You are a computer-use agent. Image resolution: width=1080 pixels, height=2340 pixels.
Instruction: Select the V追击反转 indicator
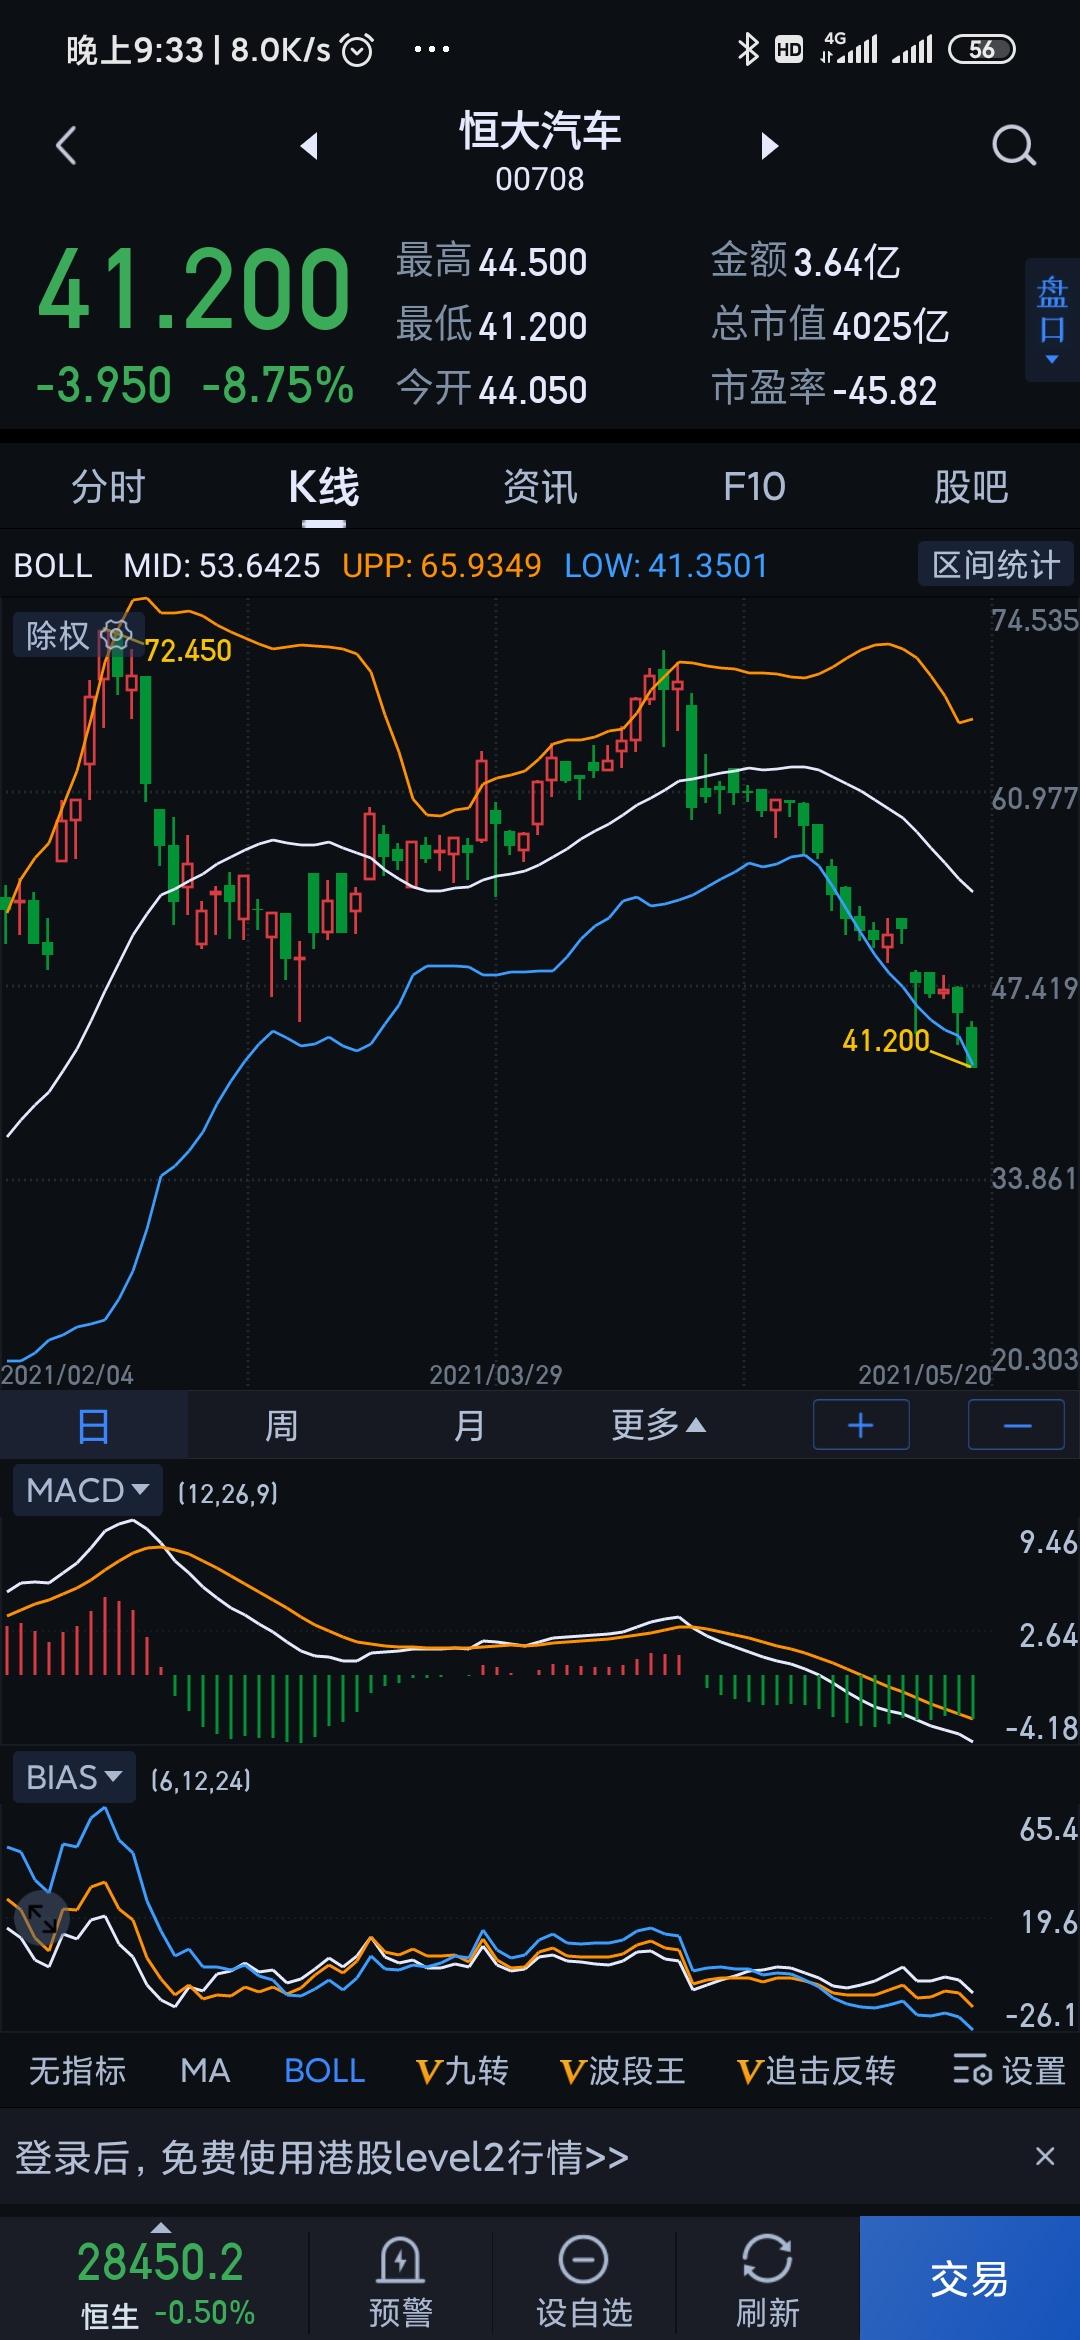[x=816, y=2070]
